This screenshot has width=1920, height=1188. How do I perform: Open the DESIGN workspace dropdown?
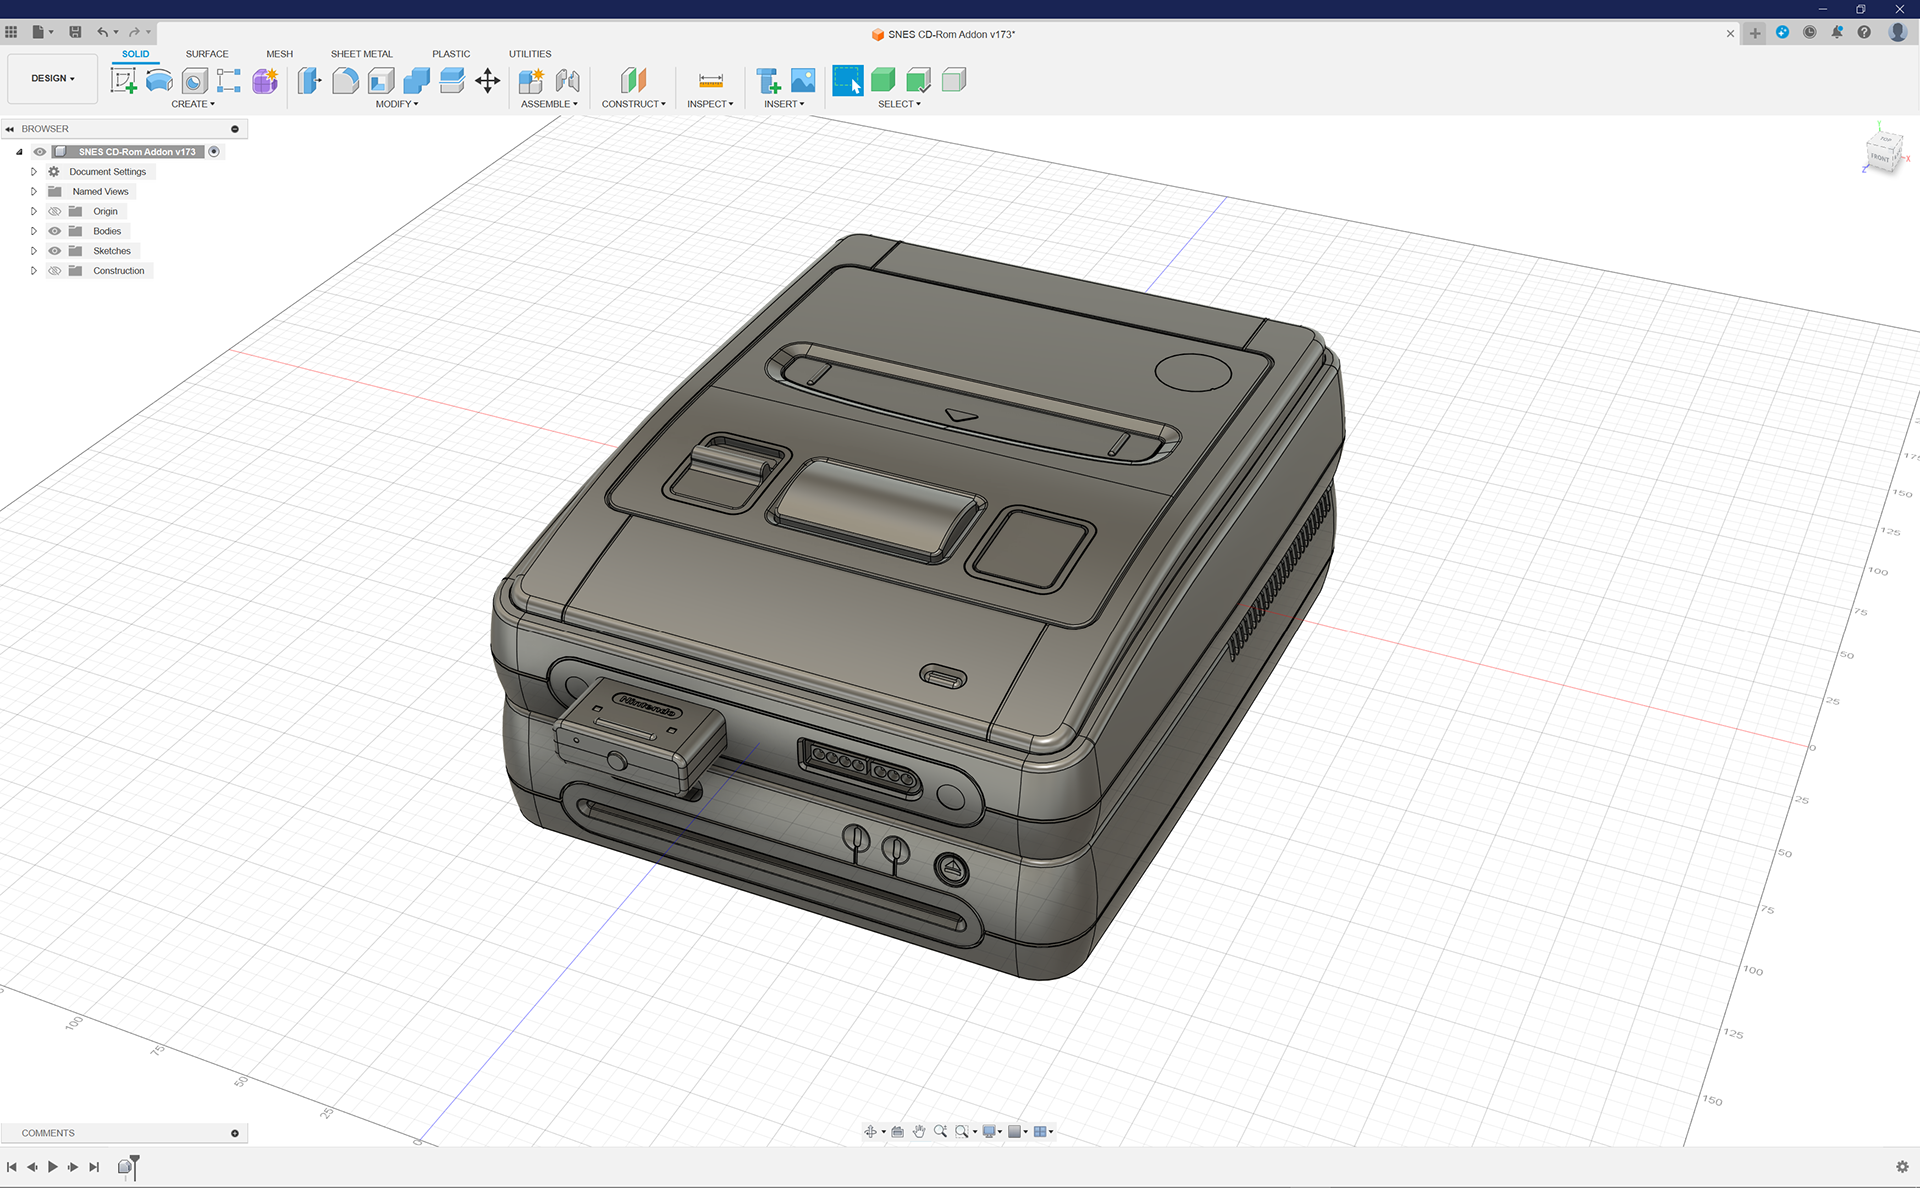[x=53, y=78]
